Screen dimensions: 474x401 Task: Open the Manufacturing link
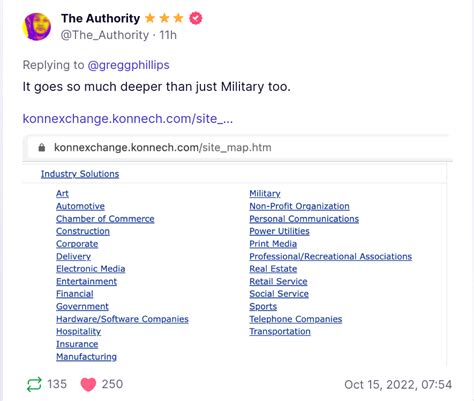[x=86, y=357]
